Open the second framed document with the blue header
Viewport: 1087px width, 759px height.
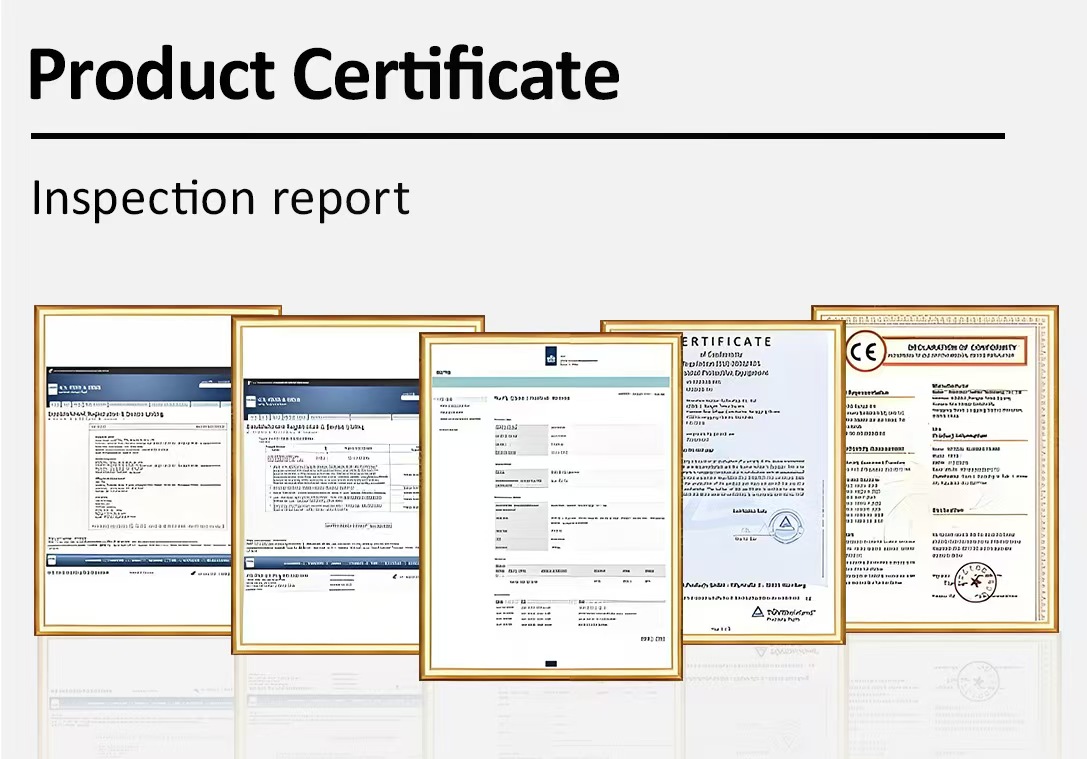(326, 485)
